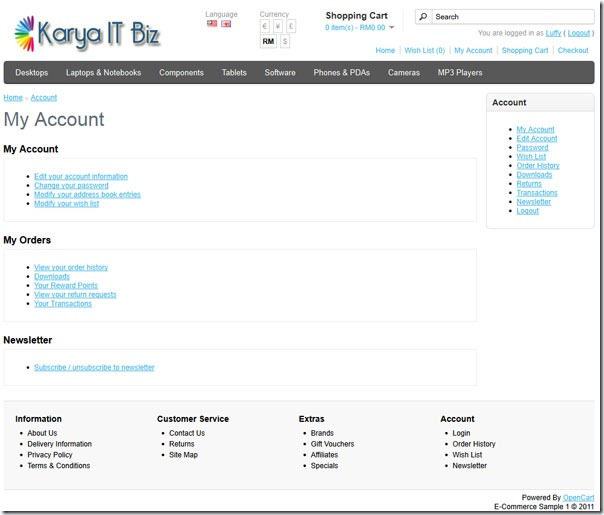Switch currency to Euro
The height and width of the screenshot is (515, 604).
(x=265, y=26)
